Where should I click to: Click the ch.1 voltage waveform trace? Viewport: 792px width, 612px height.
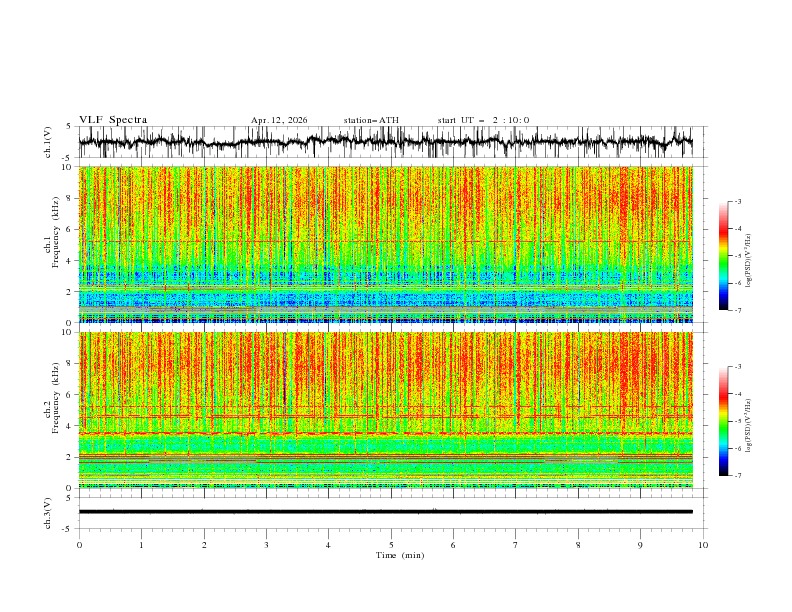385,141
